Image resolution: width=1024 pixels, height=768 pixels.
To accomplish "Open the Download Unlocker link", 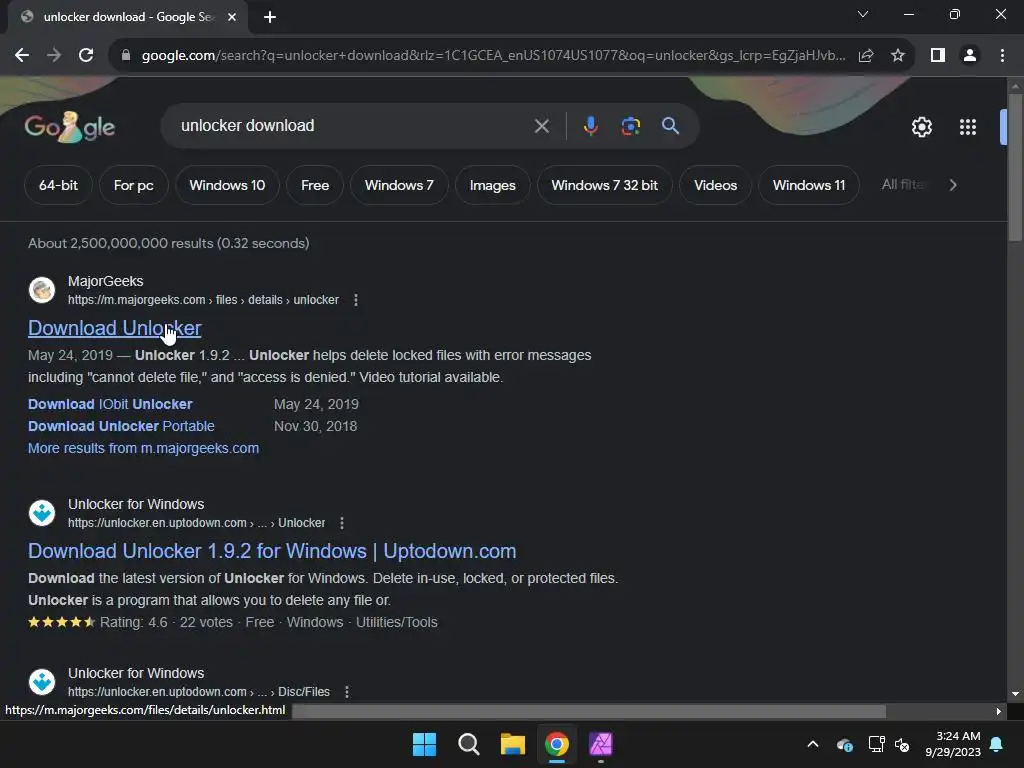I will tap(115, 328).
